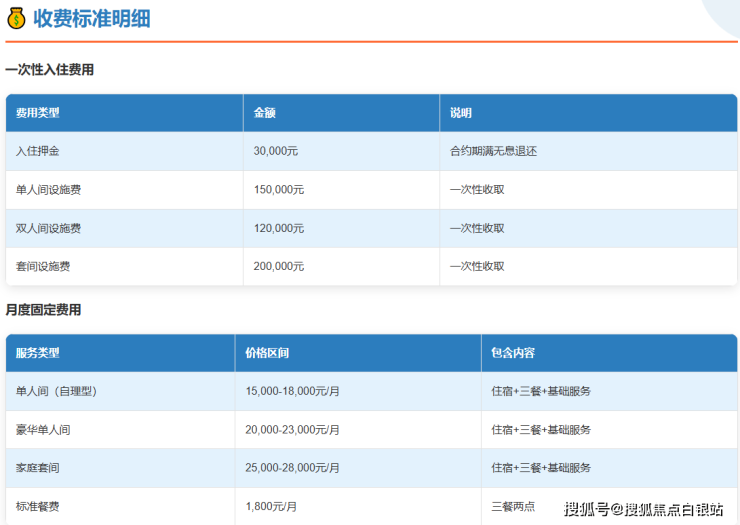Click the 服务类型 column header
Viewport: 740px width, 525px height.
[x=38, y=353]
